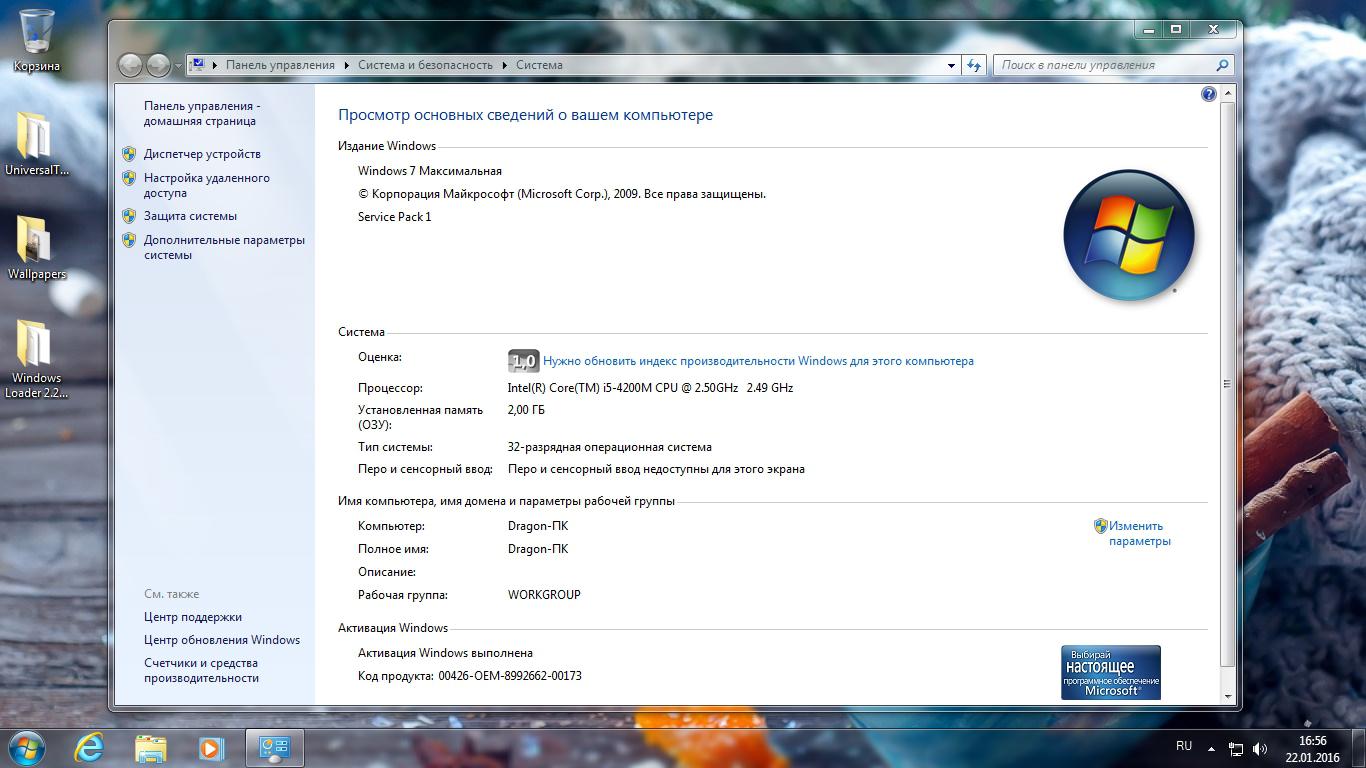Open Счетчики и средства производительности link
Image resolution: width=1366 pixels, height=768 pixels.
[201, 670]
